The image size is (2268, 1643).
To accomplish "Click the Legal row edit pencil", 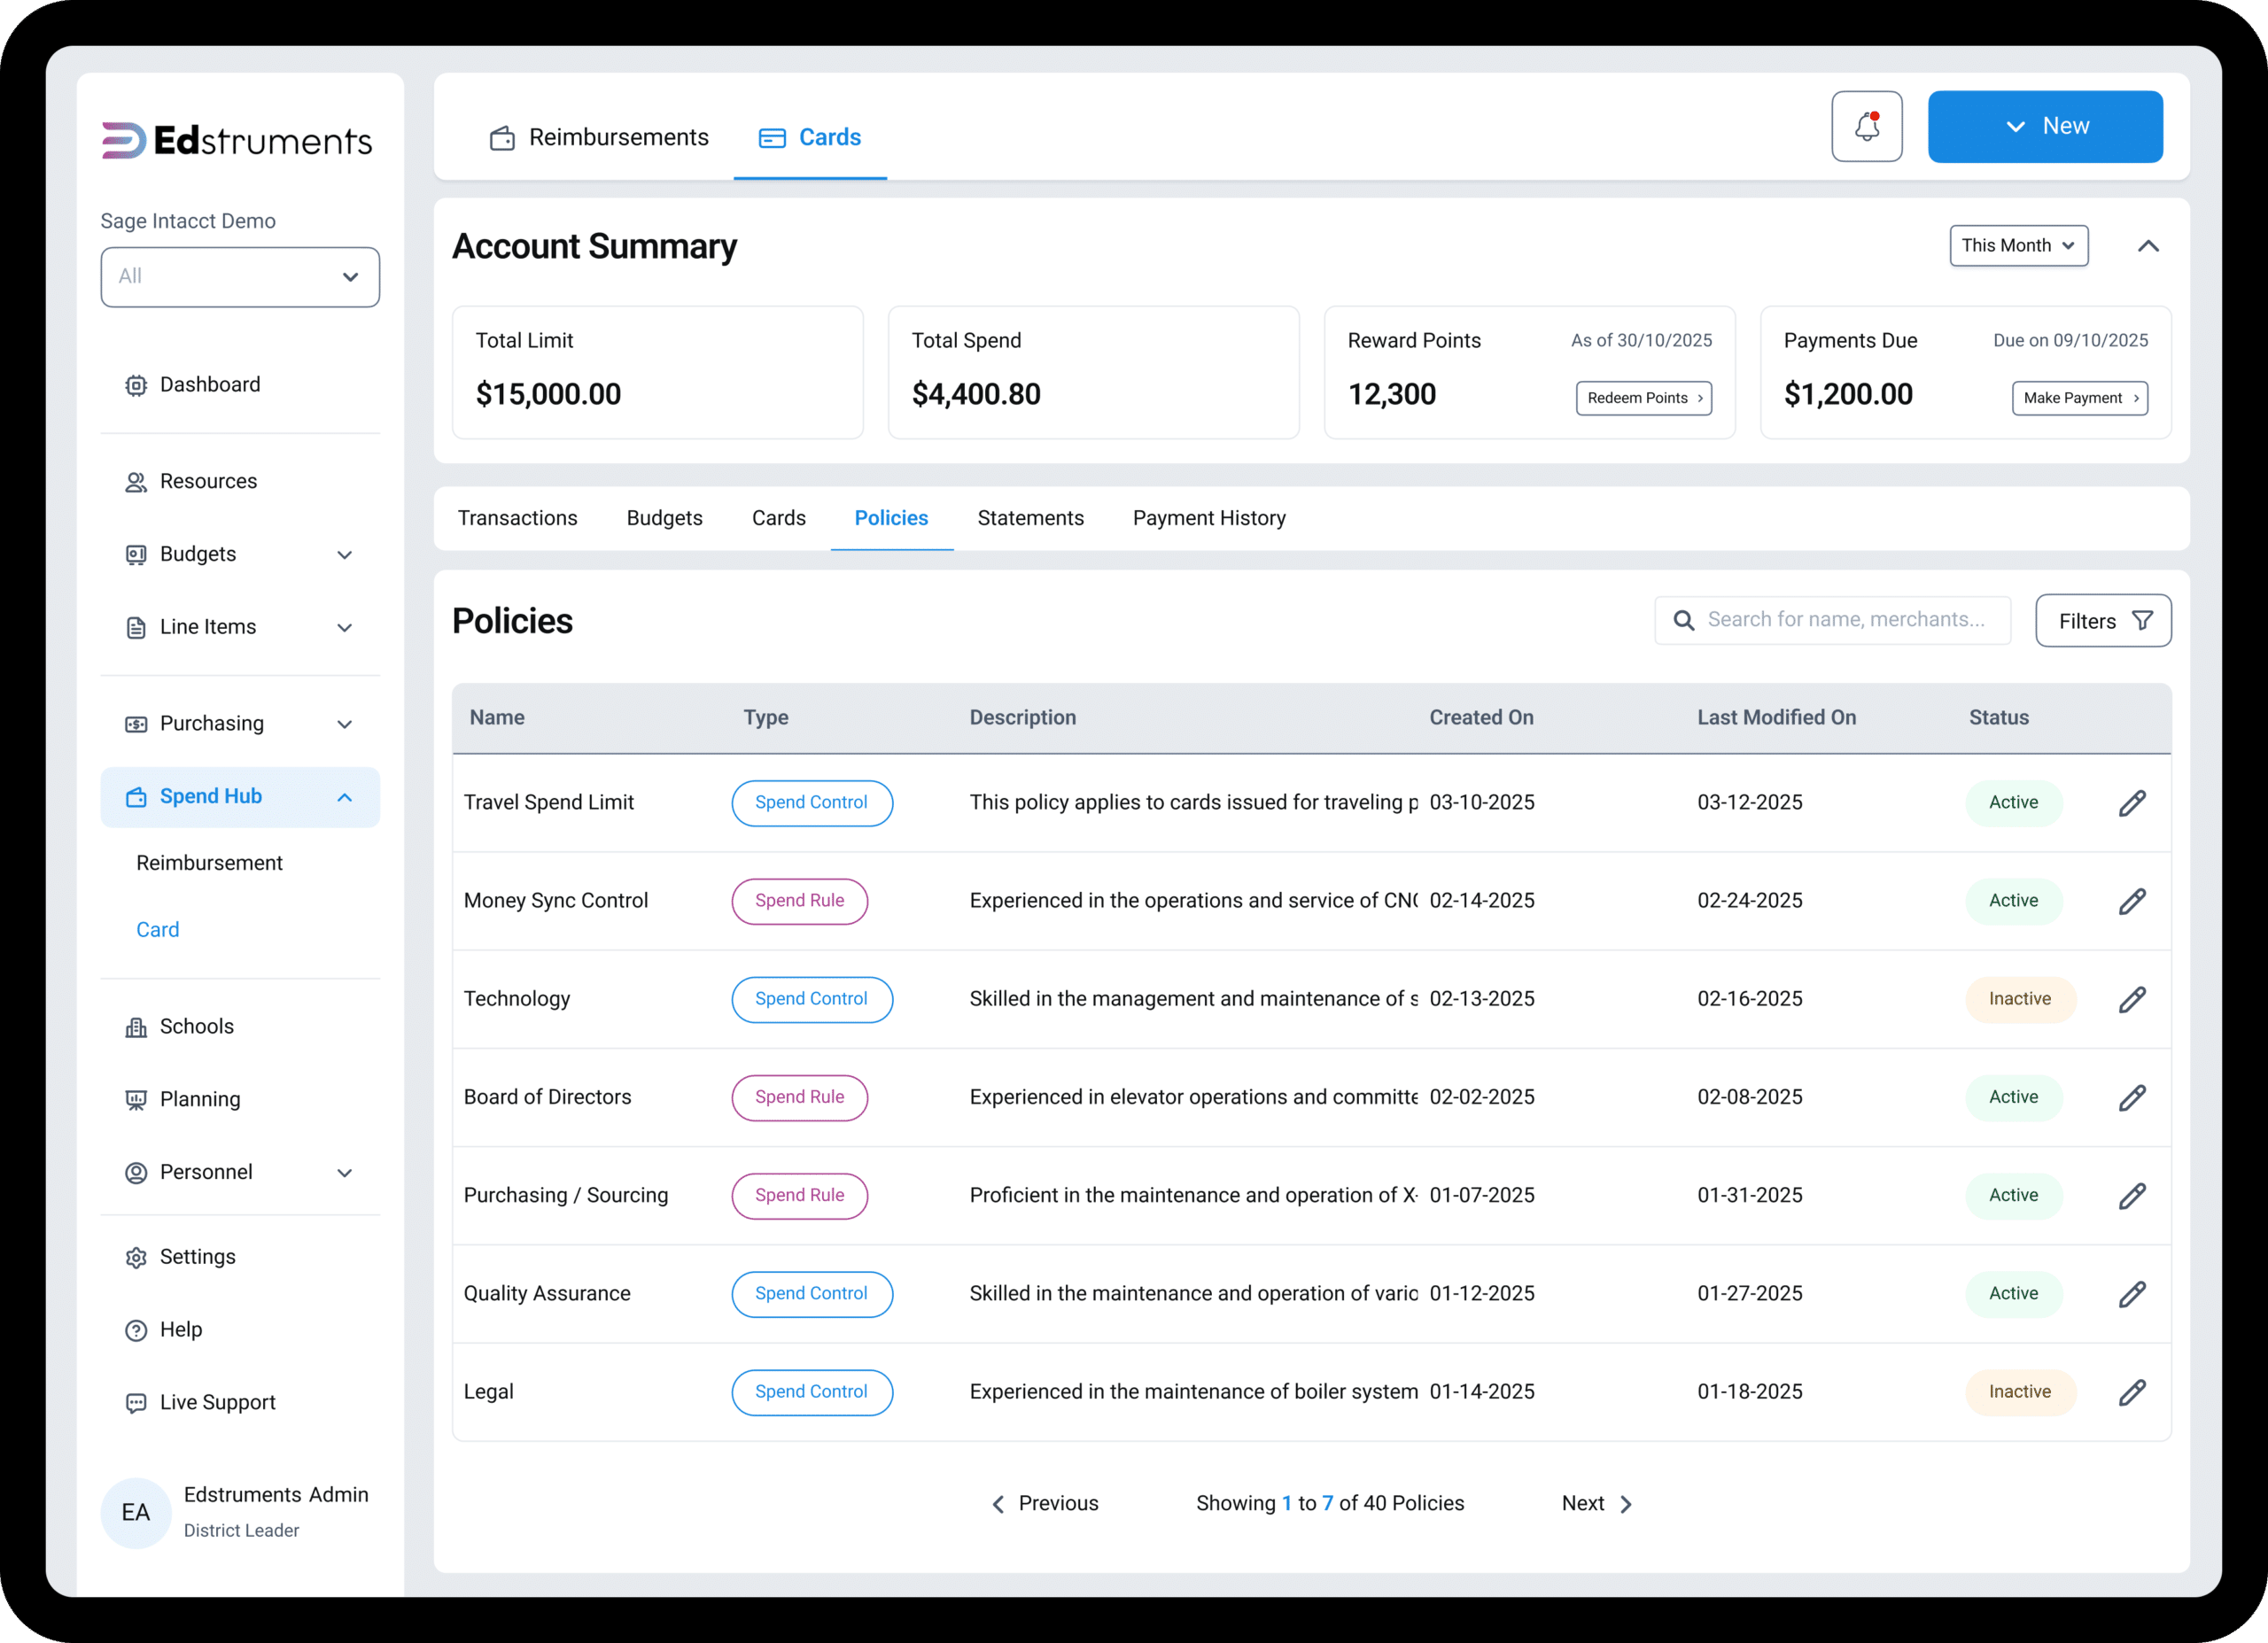I will (2131, 1392).
